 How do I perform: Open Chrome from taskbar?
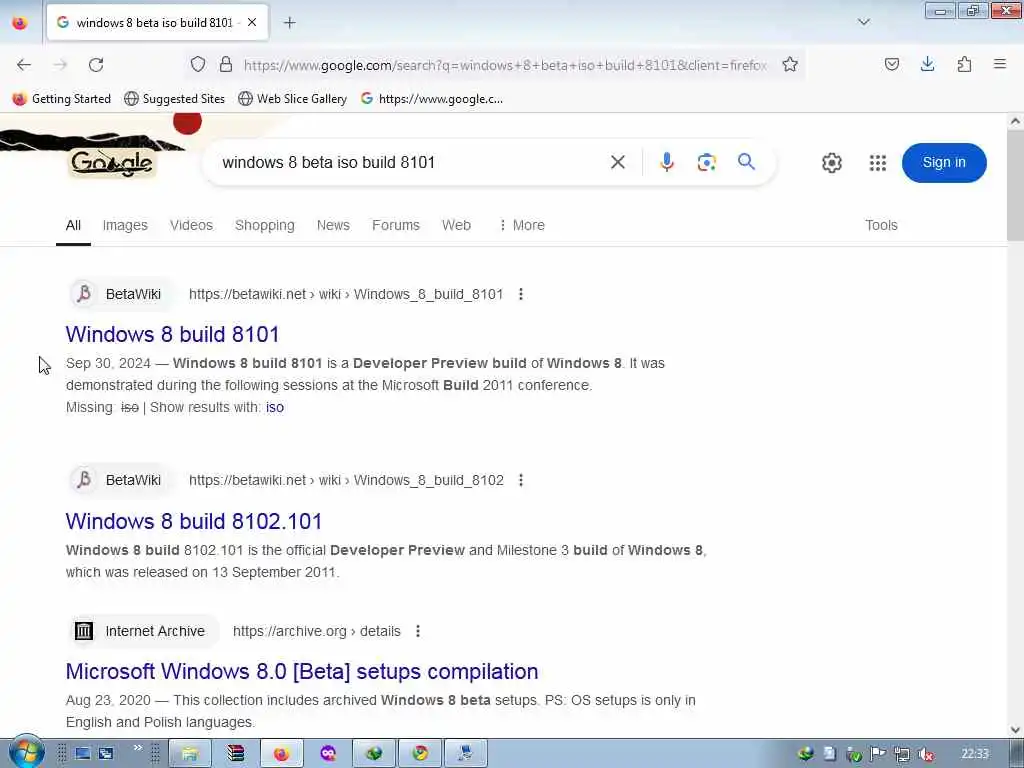pyautogui.click(x=420, y=754)
